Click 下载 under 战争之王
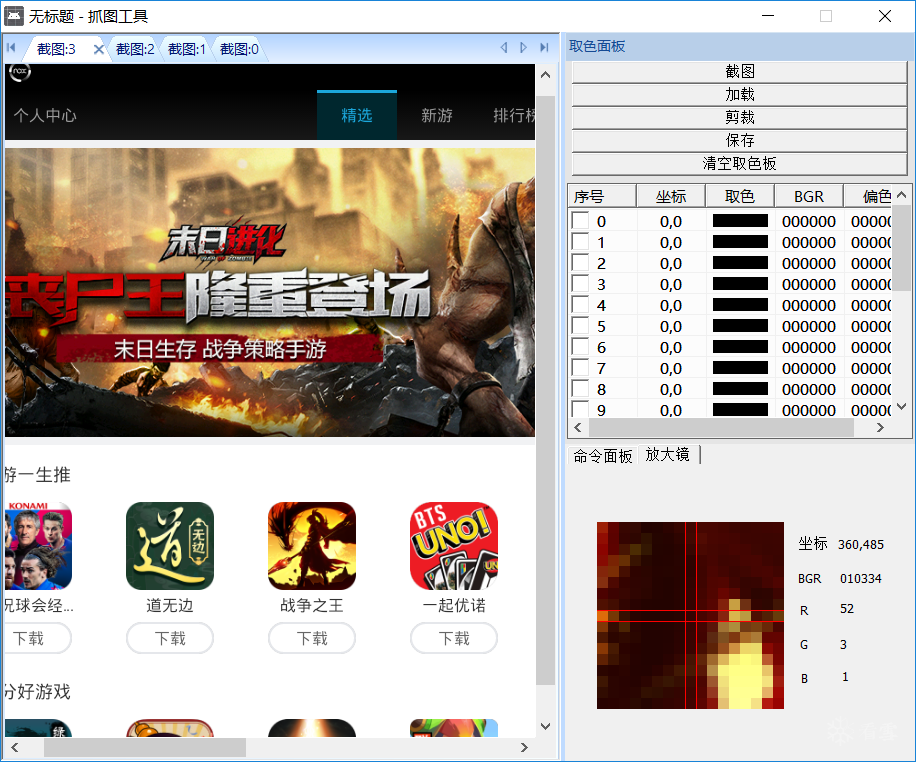The height and width of the screenshot is (762, 916). tap(312, 638)
